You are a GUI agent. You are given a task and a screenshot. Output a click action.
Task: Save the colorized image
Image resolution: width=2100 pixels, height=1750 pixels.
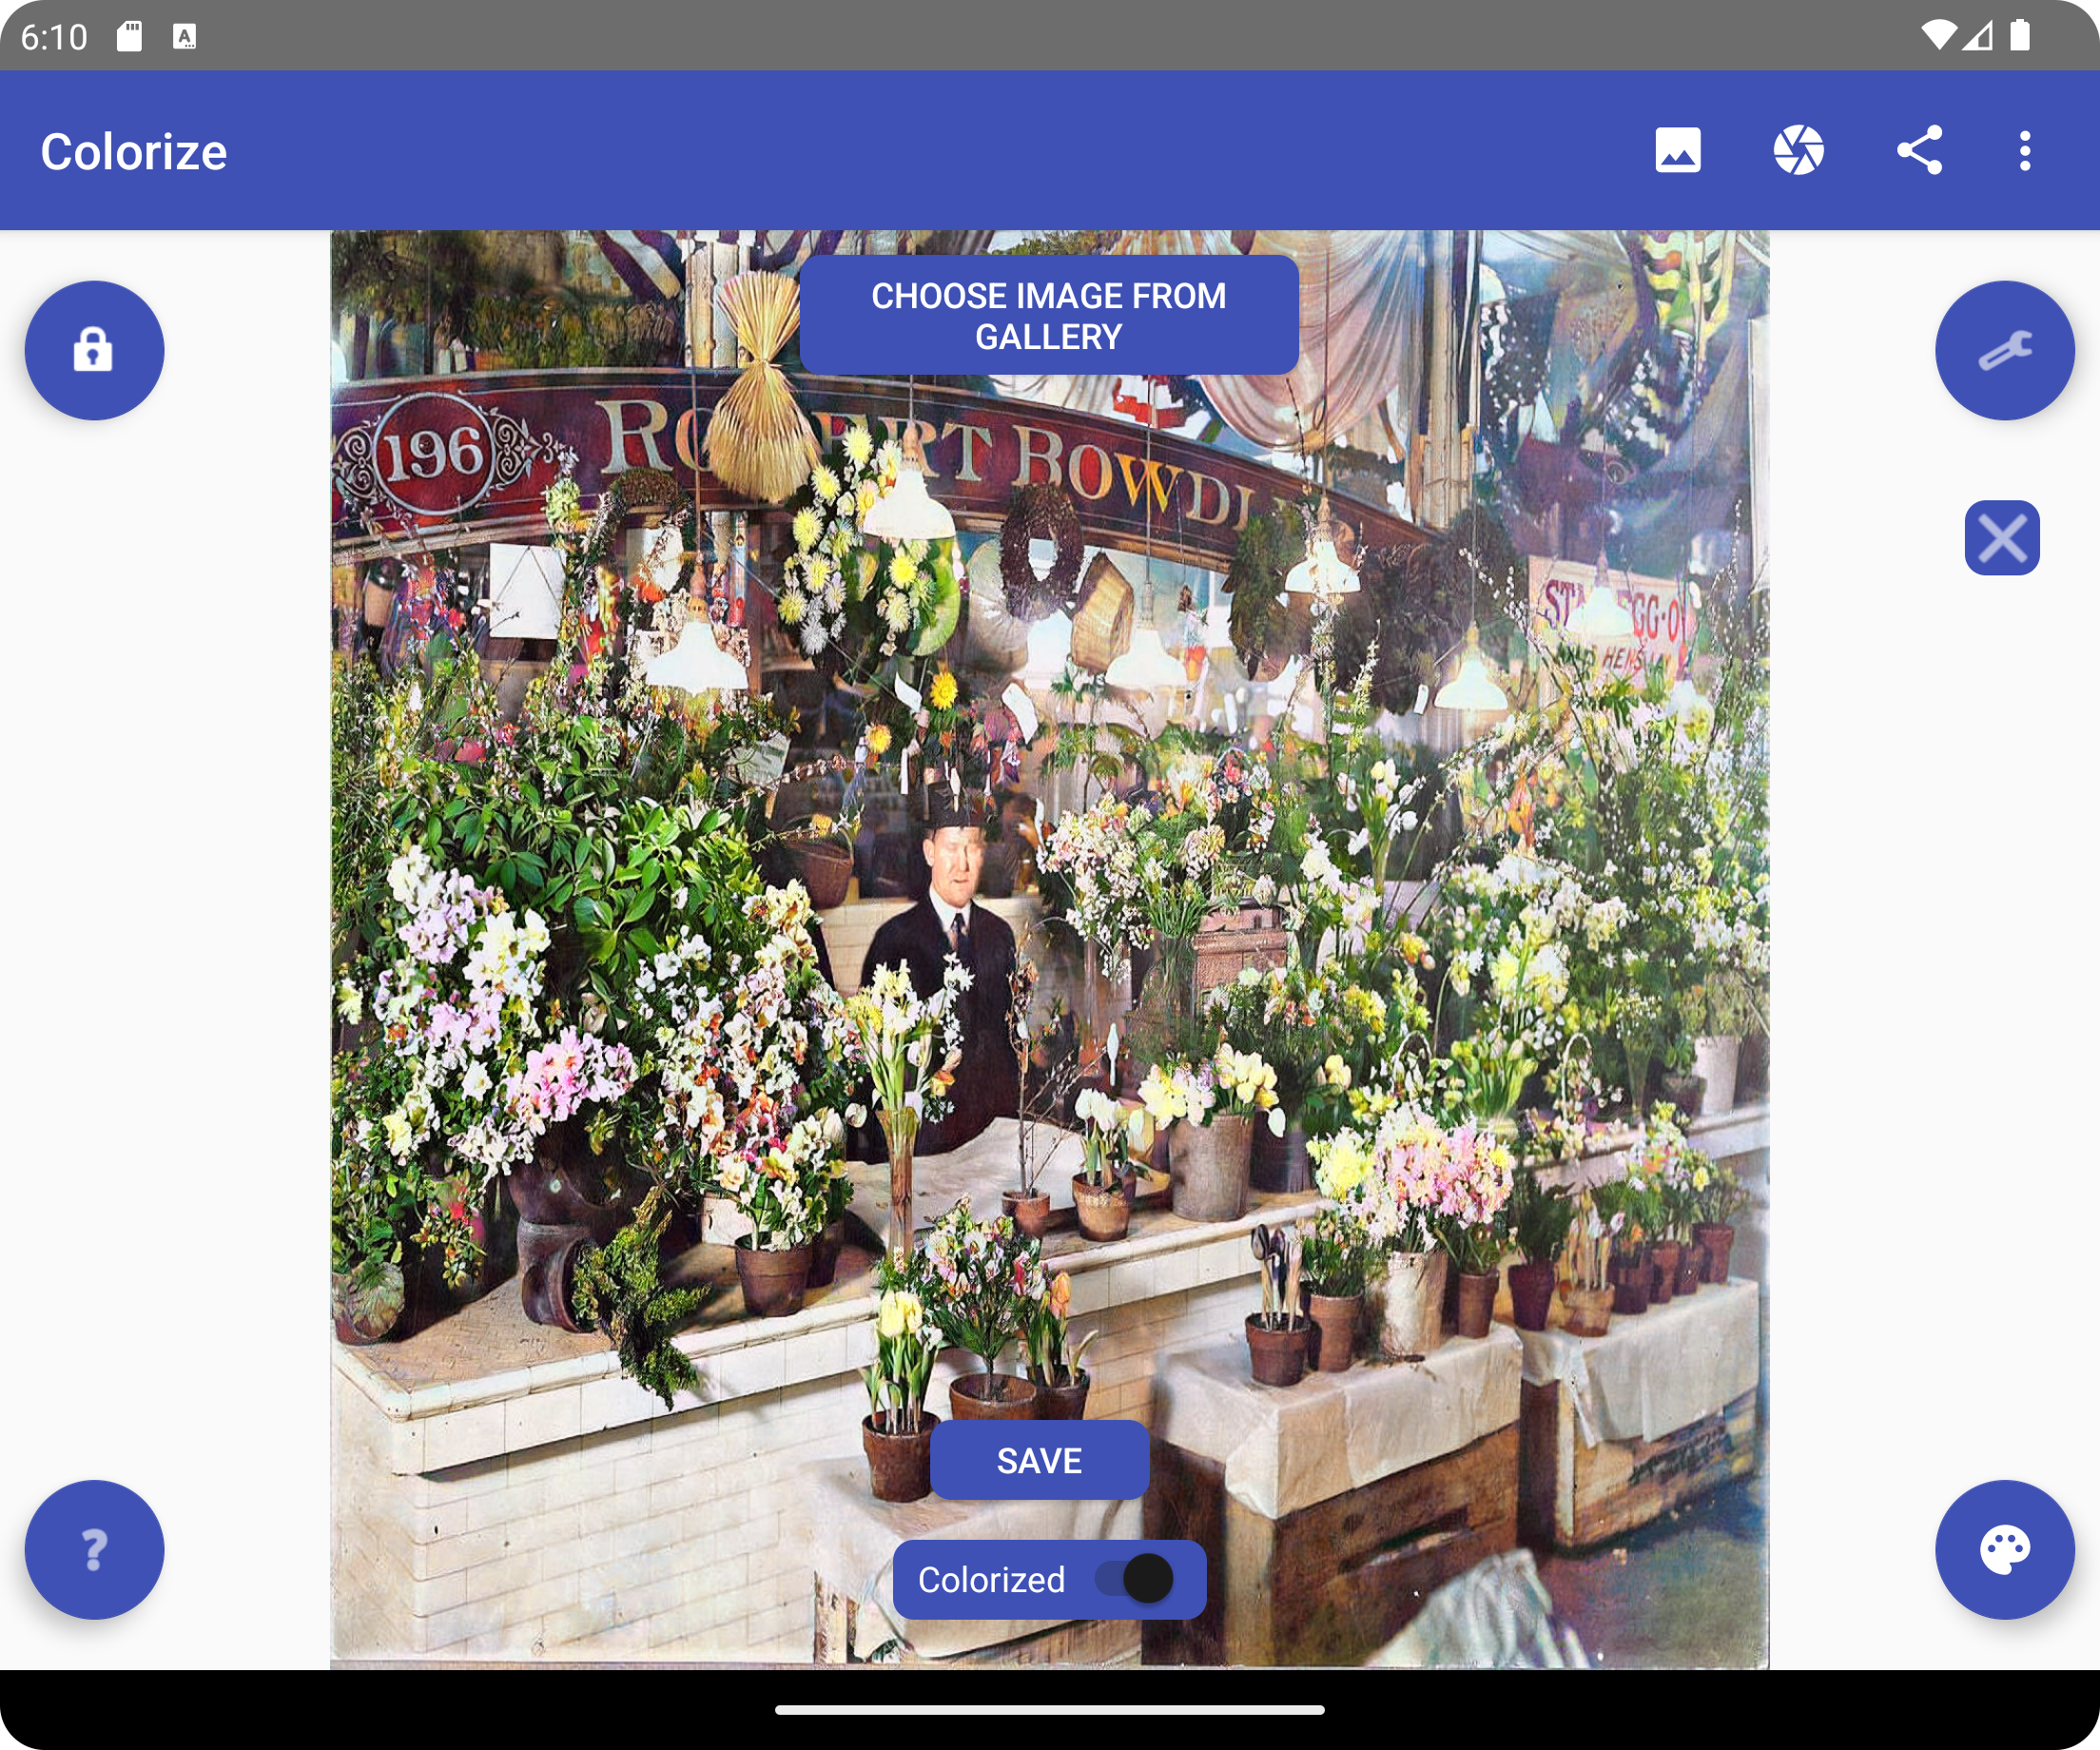(x=1039, y=1460)
